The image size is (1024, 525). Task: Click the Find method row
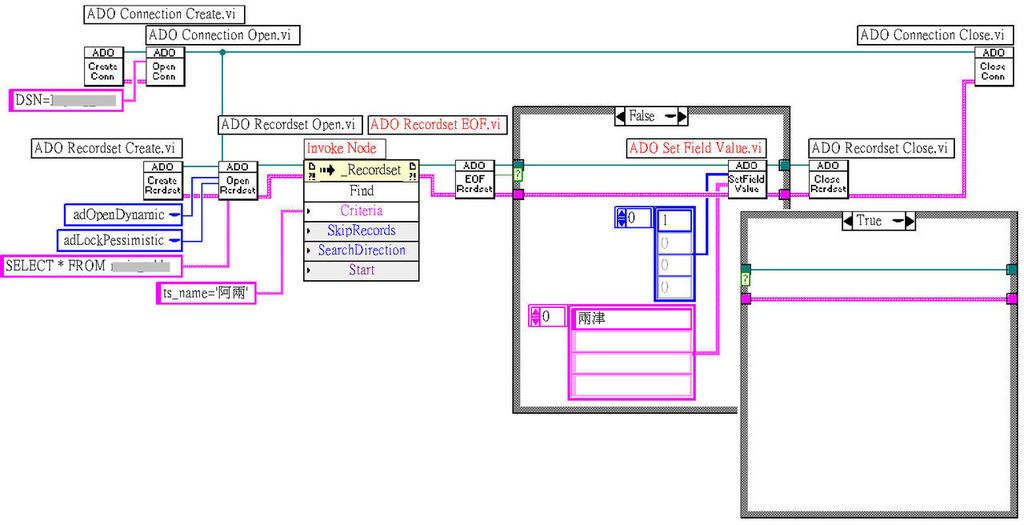(x=361, y=191)
